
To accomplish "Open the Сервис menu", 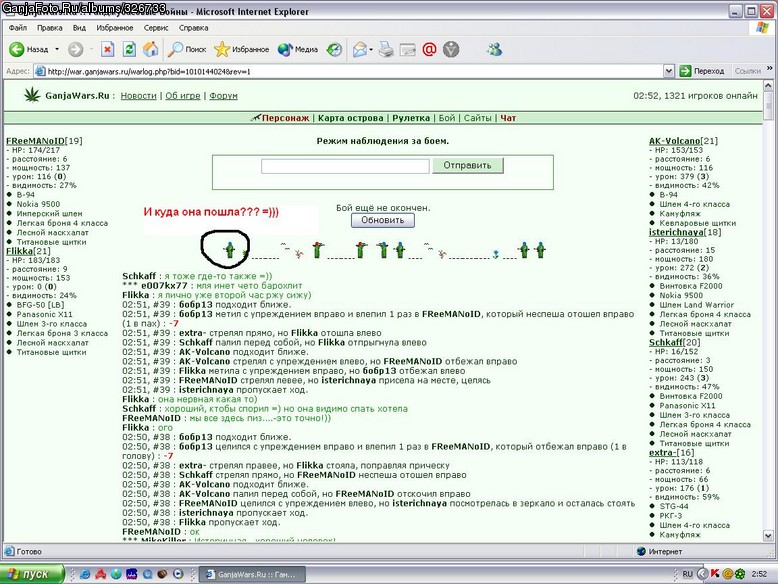I will coord(156,28).
